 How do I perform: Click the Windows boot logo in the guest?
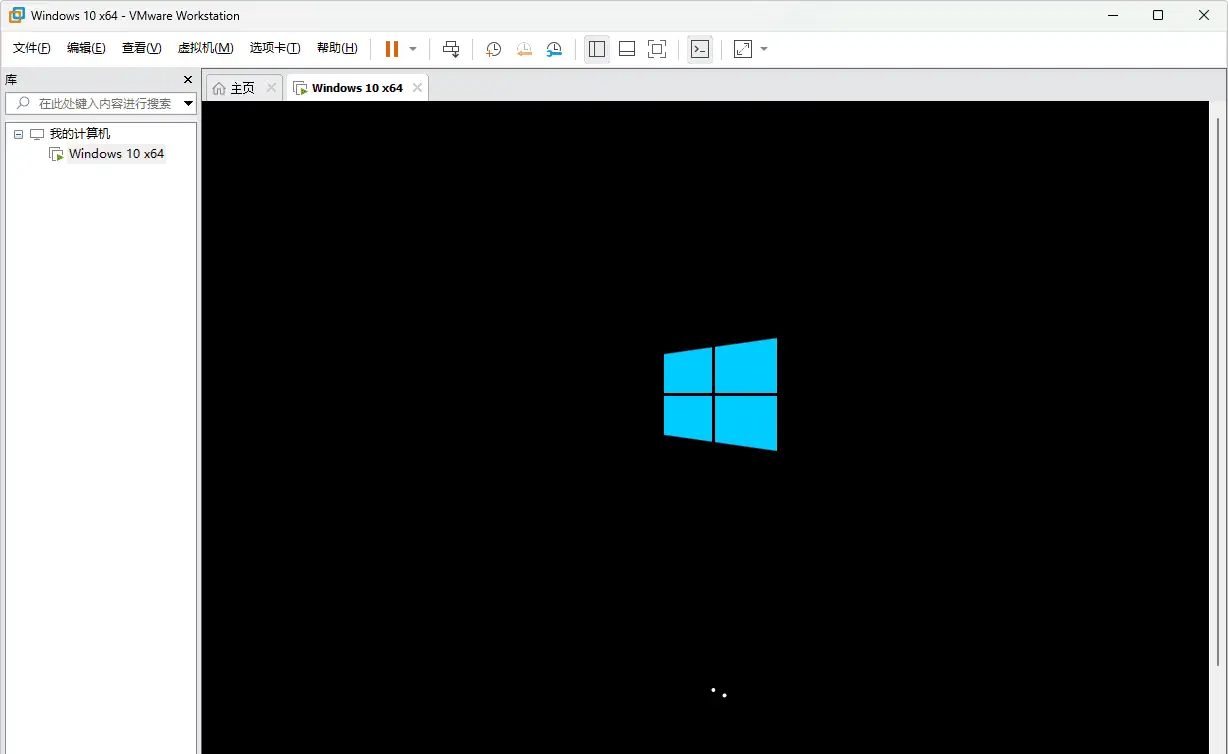coord(720,394)
